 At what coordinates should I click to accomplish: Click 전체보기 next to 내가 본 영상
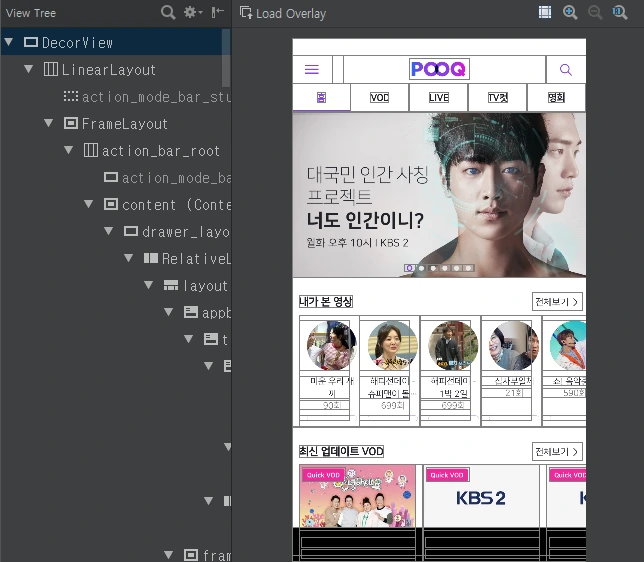557,302
